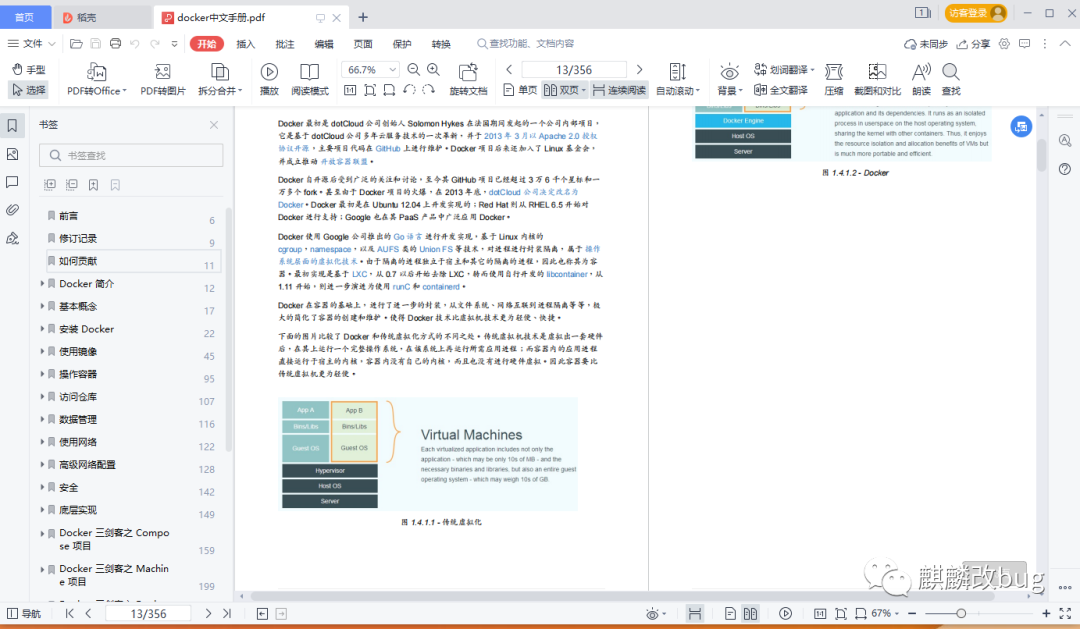1080x629 pixels.
Task: Toggle 导航 navigation pane in status bar
Action: pyautogui.click(x=24, y=613)
